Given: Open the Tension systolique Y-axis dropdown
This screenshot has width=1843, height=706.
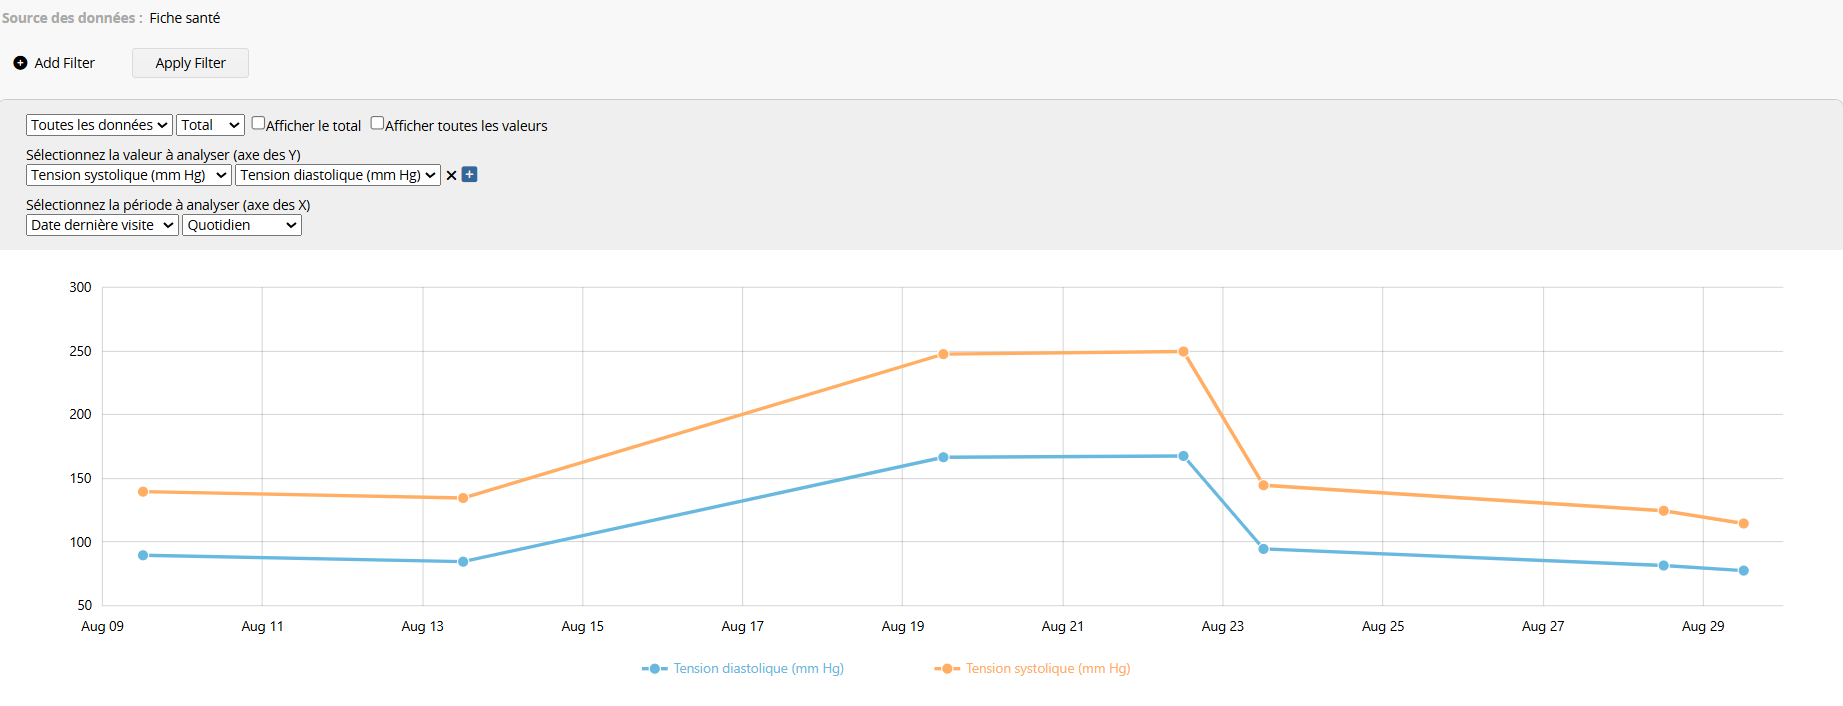Looking at the screenshot, I should tap(129, 175).
